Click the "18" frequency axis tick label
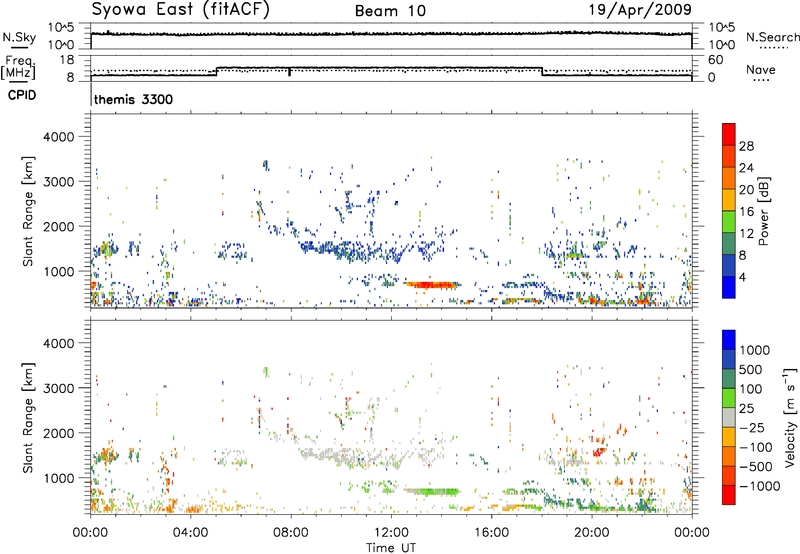 click(x=67, y=60)
